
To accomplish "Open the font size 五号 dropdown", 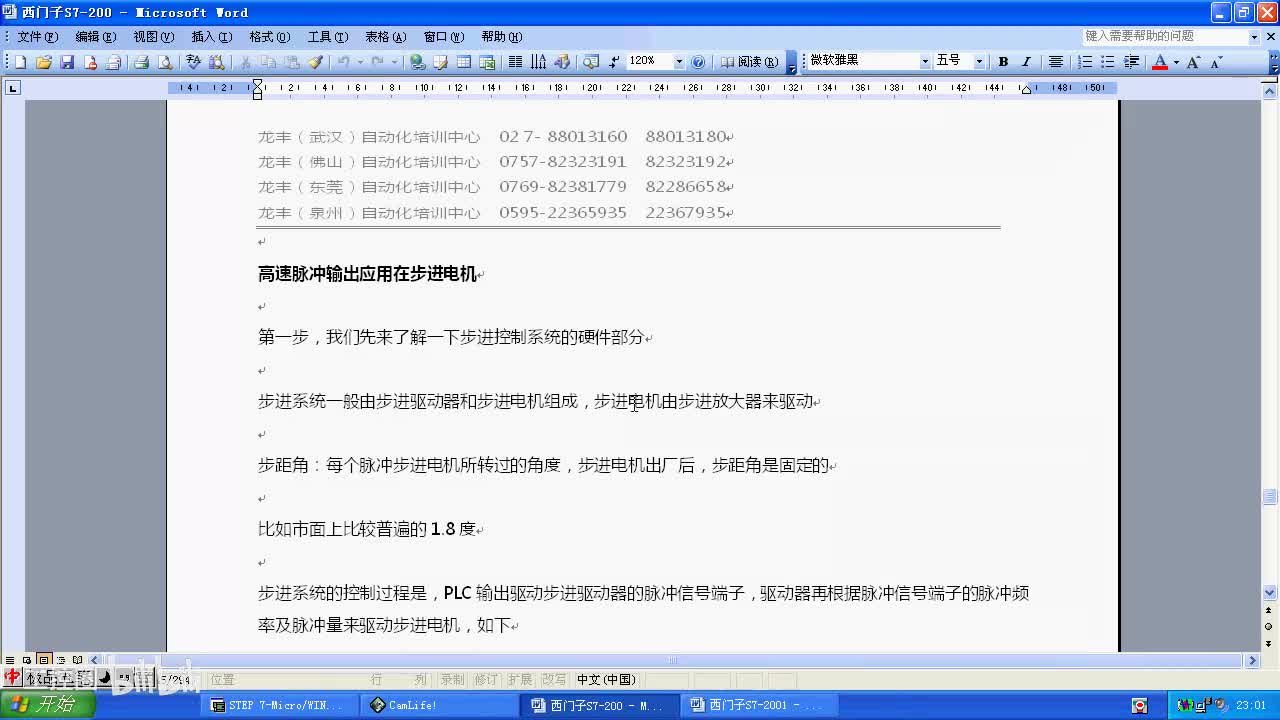I will (979, 62).
